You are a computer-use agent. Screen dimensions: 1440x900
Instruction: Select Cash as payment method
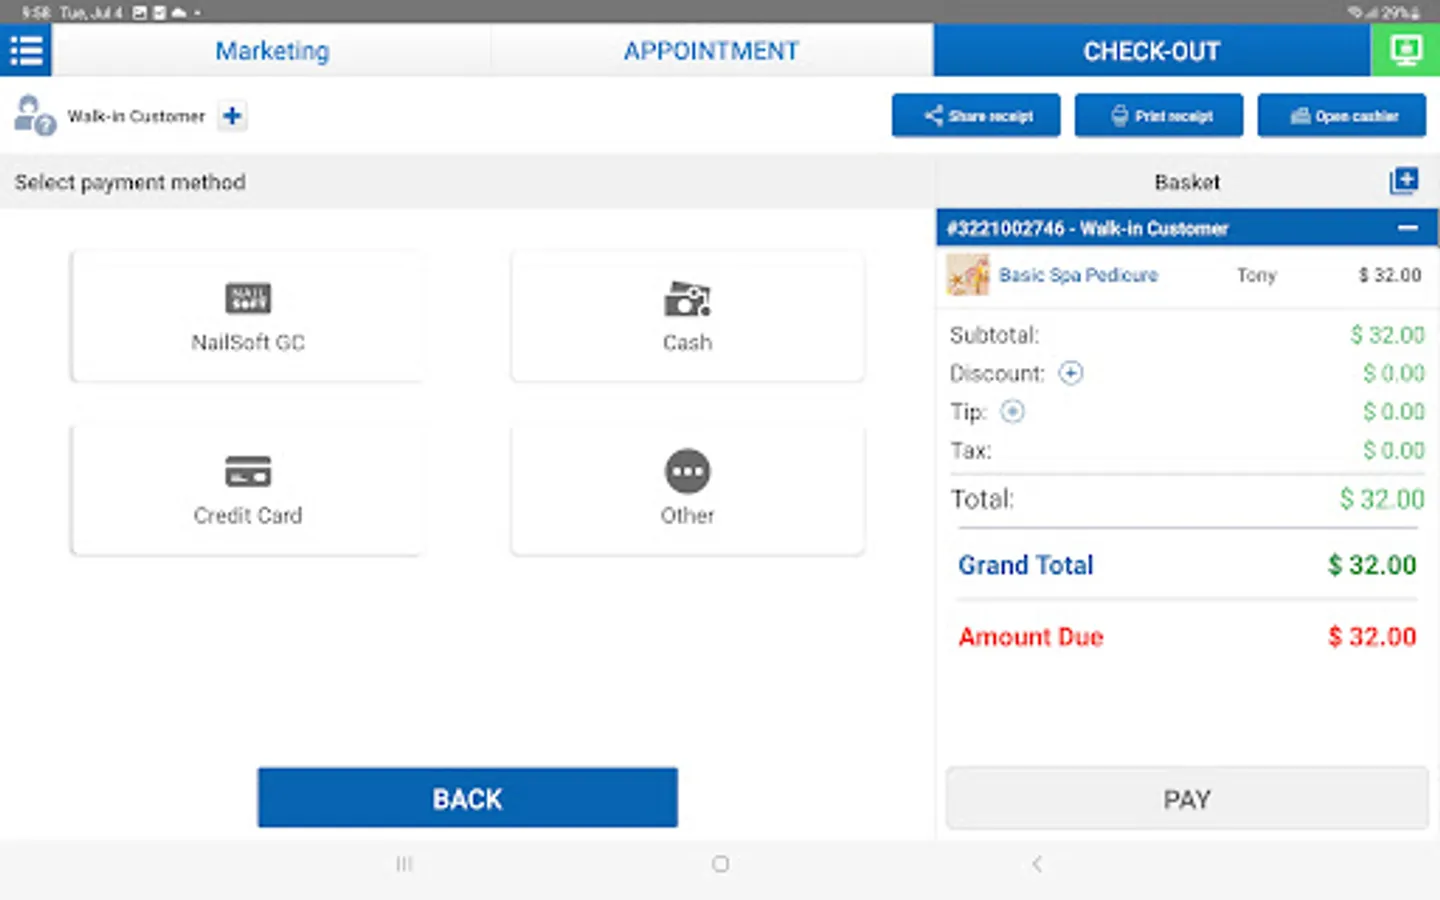687,317
